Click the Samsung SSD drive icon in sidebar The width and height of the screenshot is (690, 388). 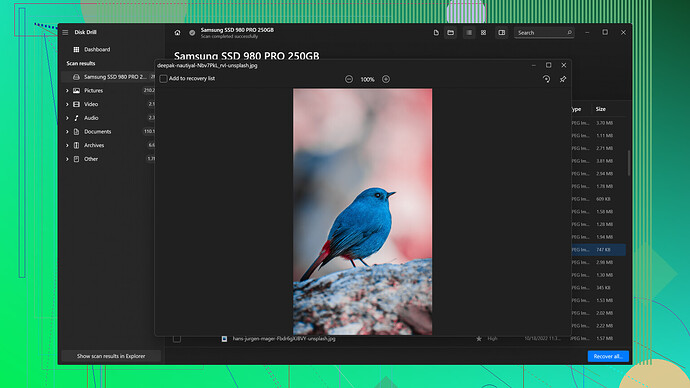pyautogui.click(x=77, y=77)
